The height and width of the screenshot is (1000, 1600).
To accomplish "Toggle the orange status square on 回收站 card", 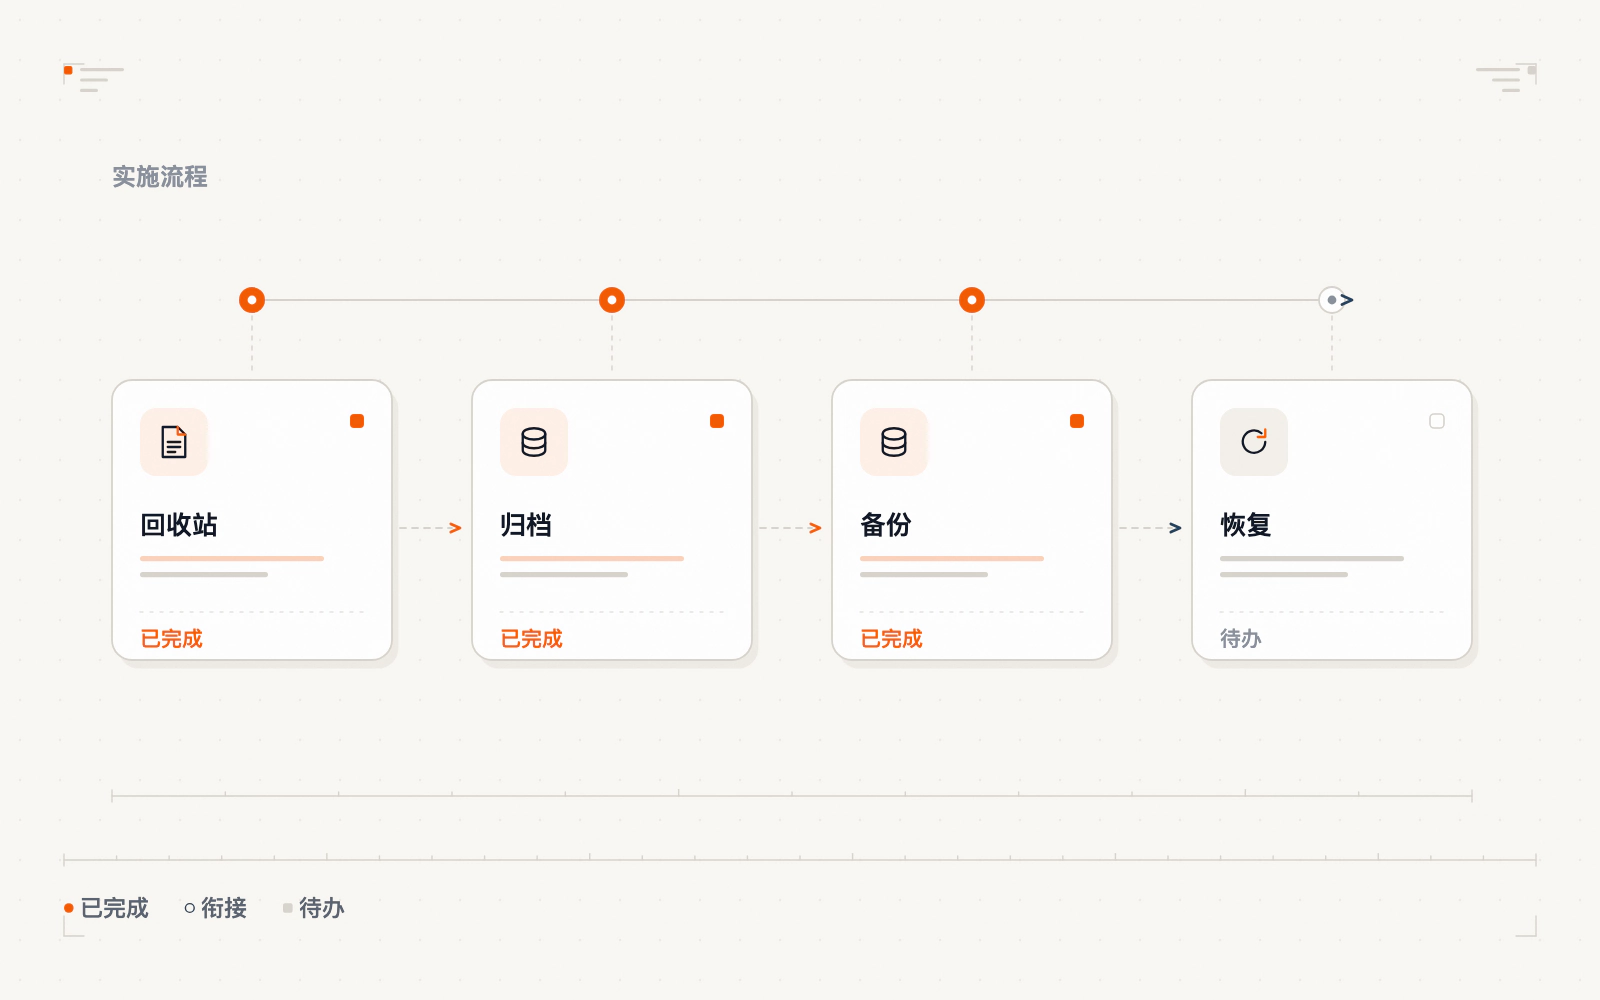I will [x=357, y=421].
